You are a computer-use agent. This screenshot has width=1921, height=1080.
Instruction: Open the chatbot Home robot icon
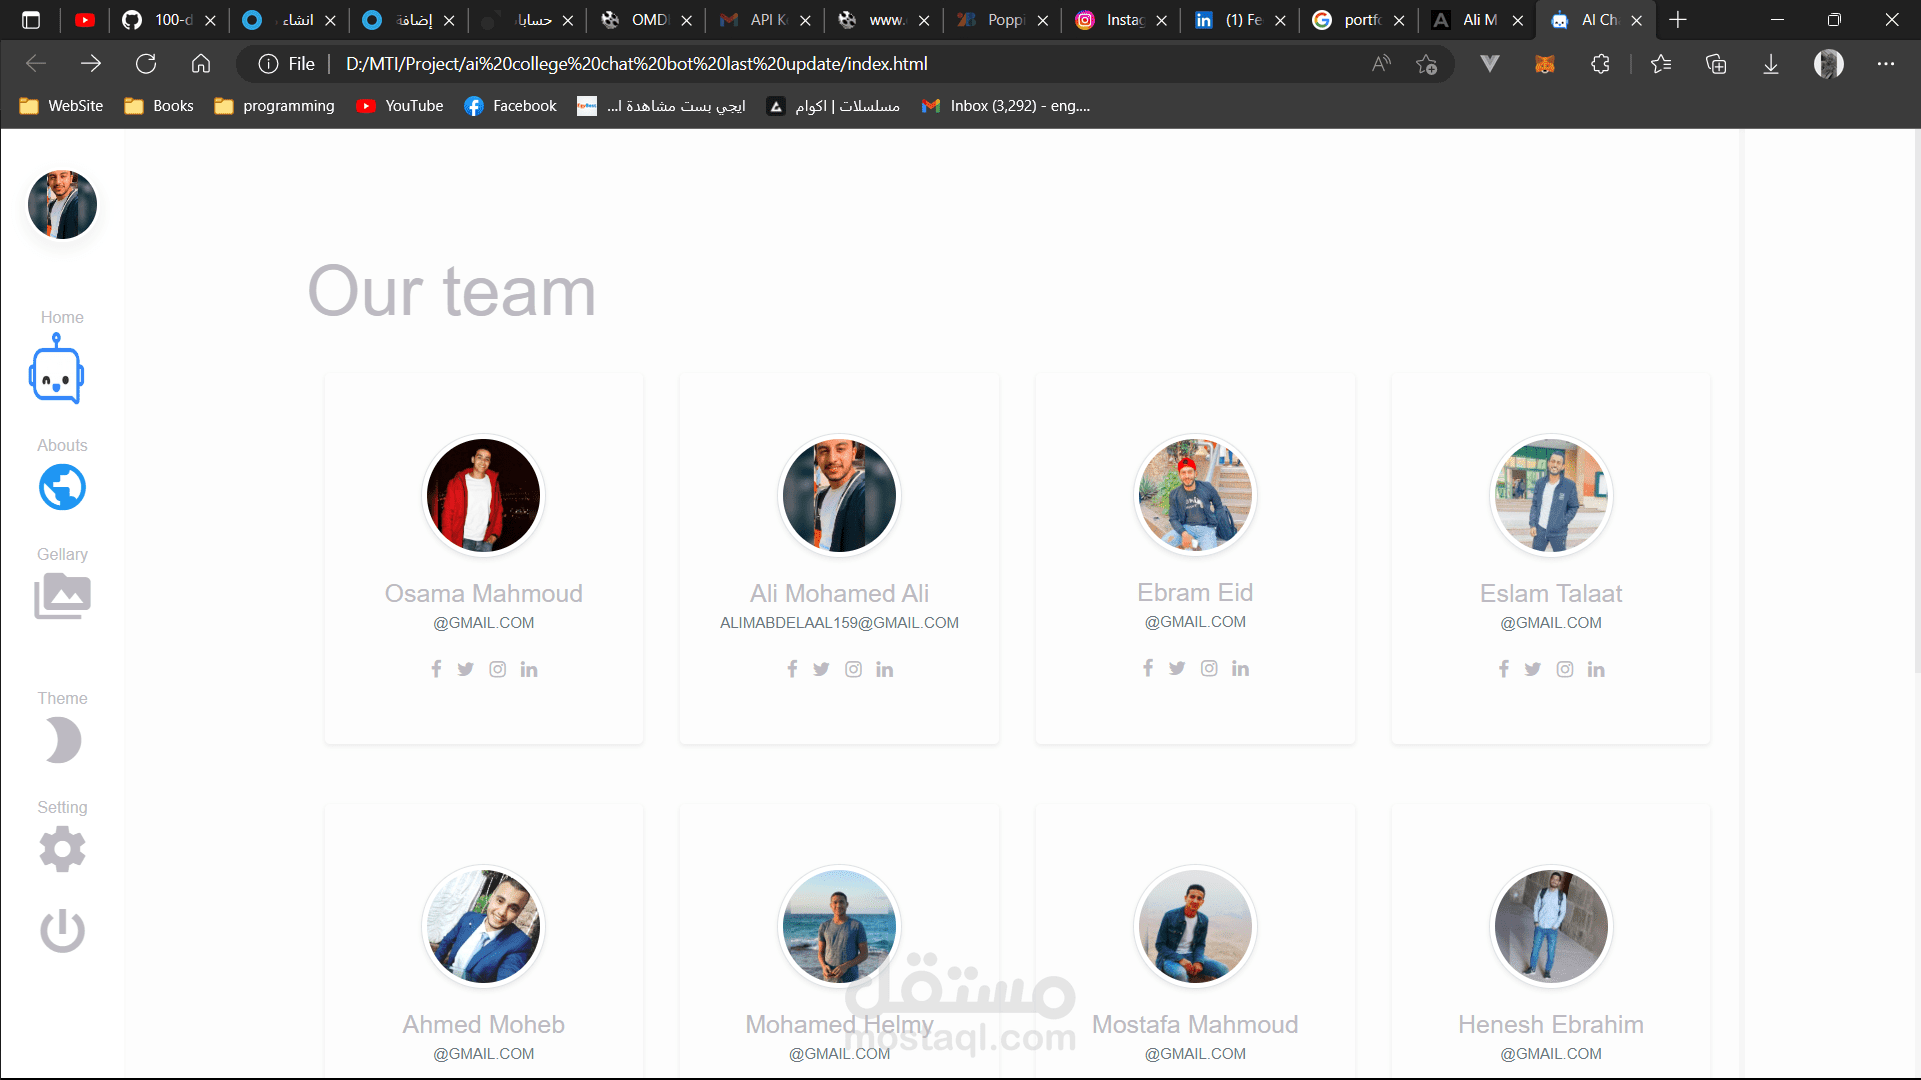(x=57, y=370)
